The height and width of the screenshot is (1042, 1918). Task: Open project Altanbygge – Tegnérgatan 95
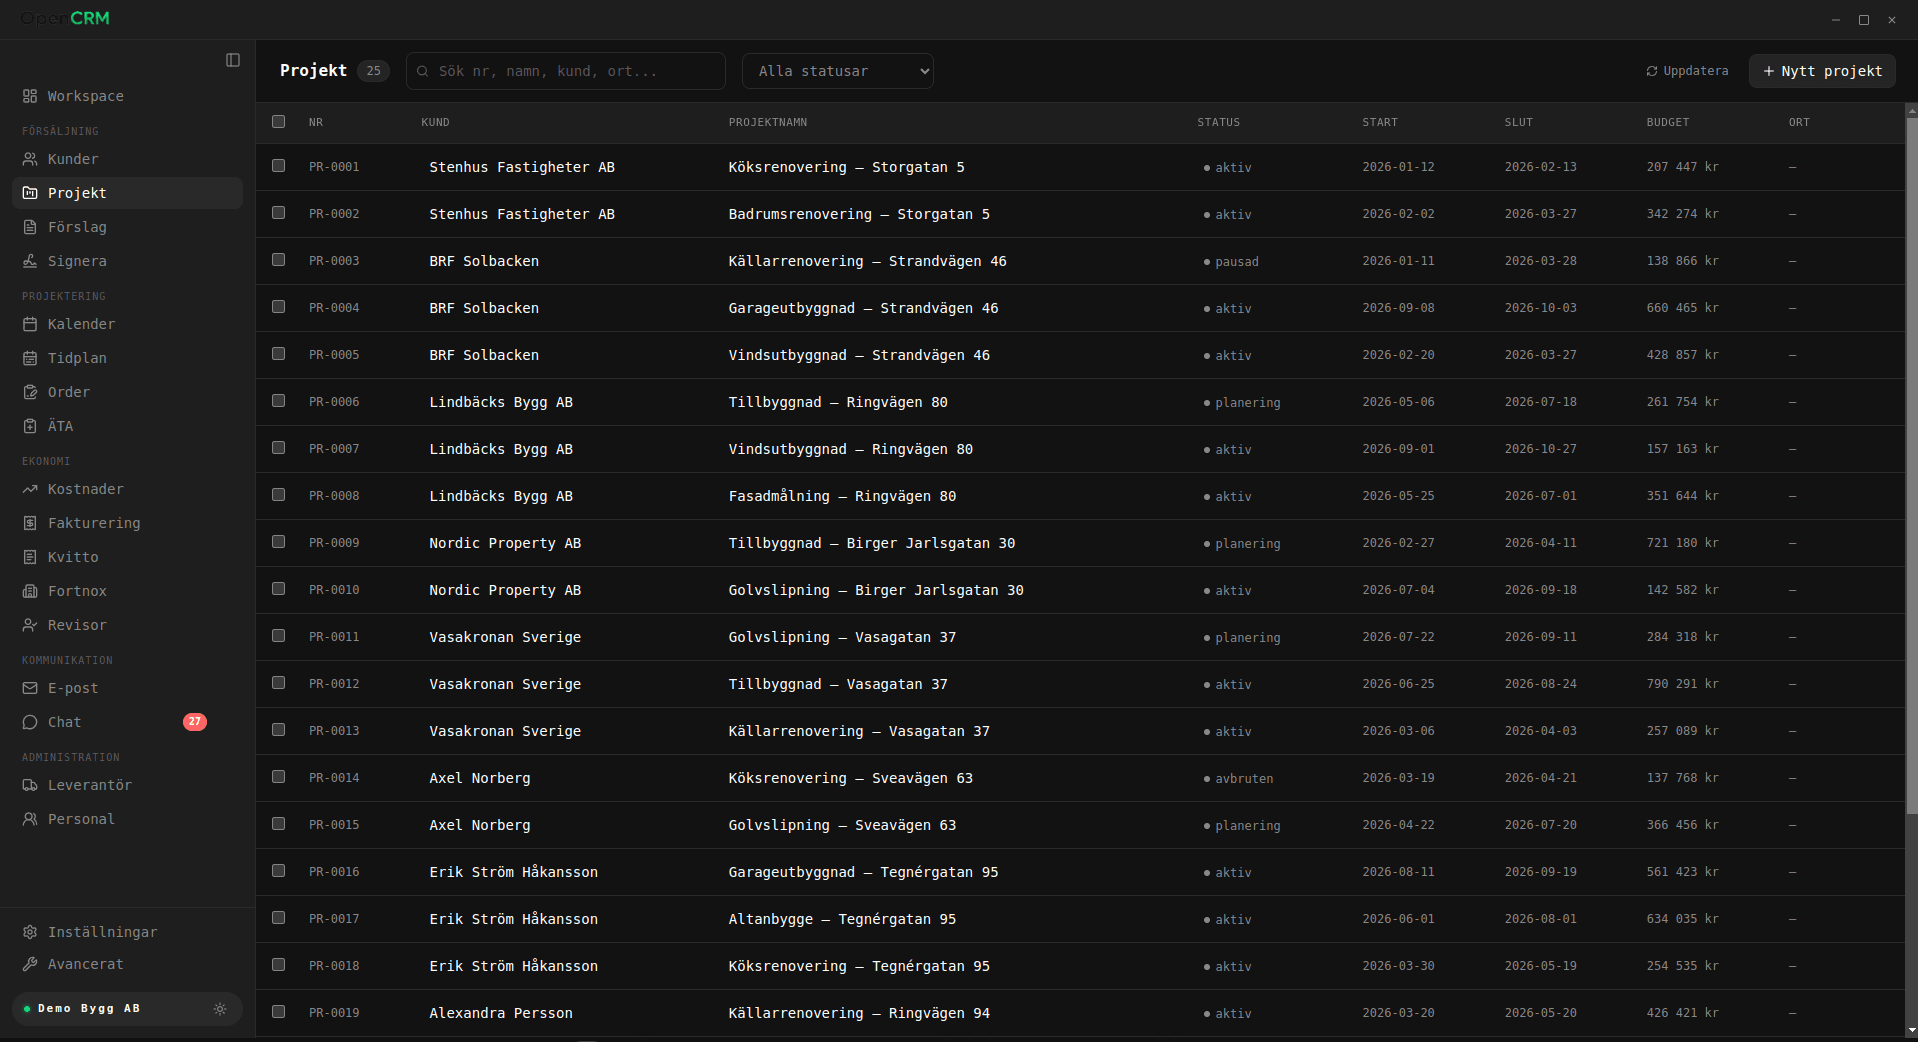coord(842,919)
